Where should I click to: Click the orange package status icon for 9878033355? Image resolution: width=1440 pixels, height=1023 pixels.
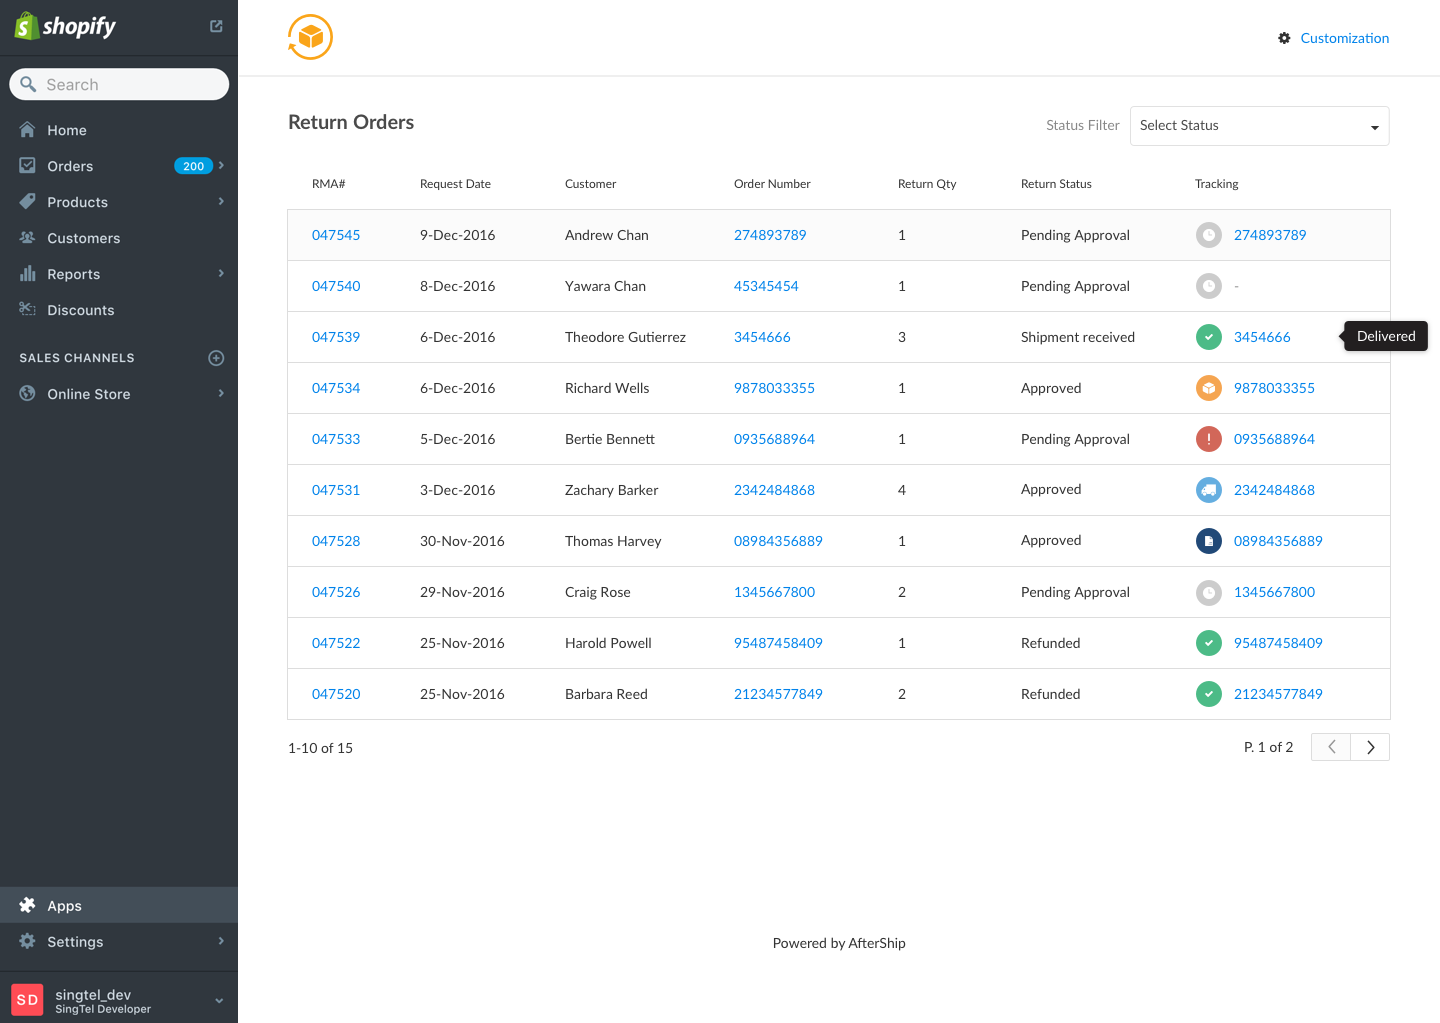click(x=1209, y=388)
